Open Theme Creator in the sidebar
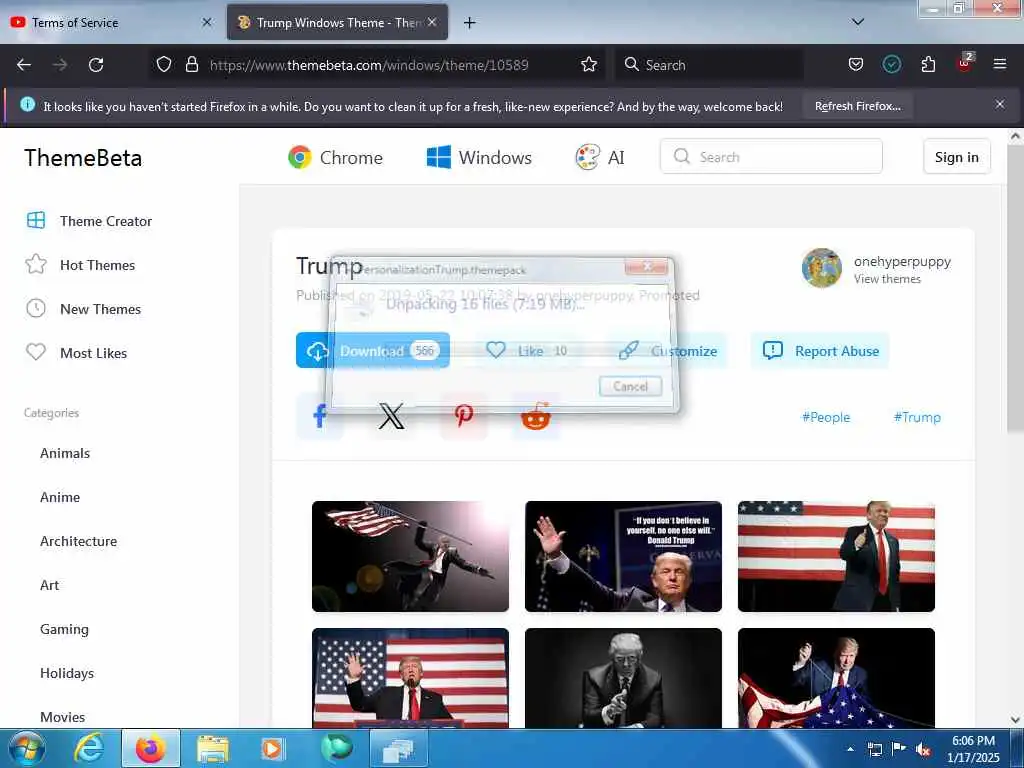Screen dimensions: 1024x768 [89, 221]
